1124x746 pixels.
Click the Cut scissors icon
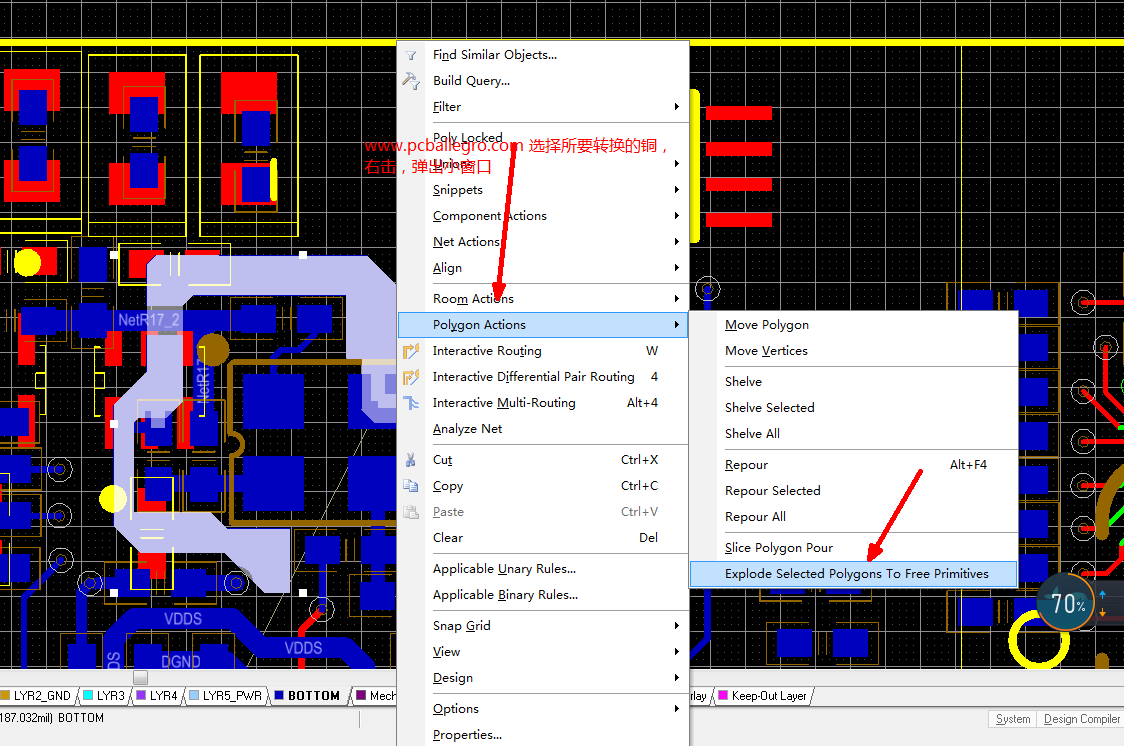coord(411,460)
